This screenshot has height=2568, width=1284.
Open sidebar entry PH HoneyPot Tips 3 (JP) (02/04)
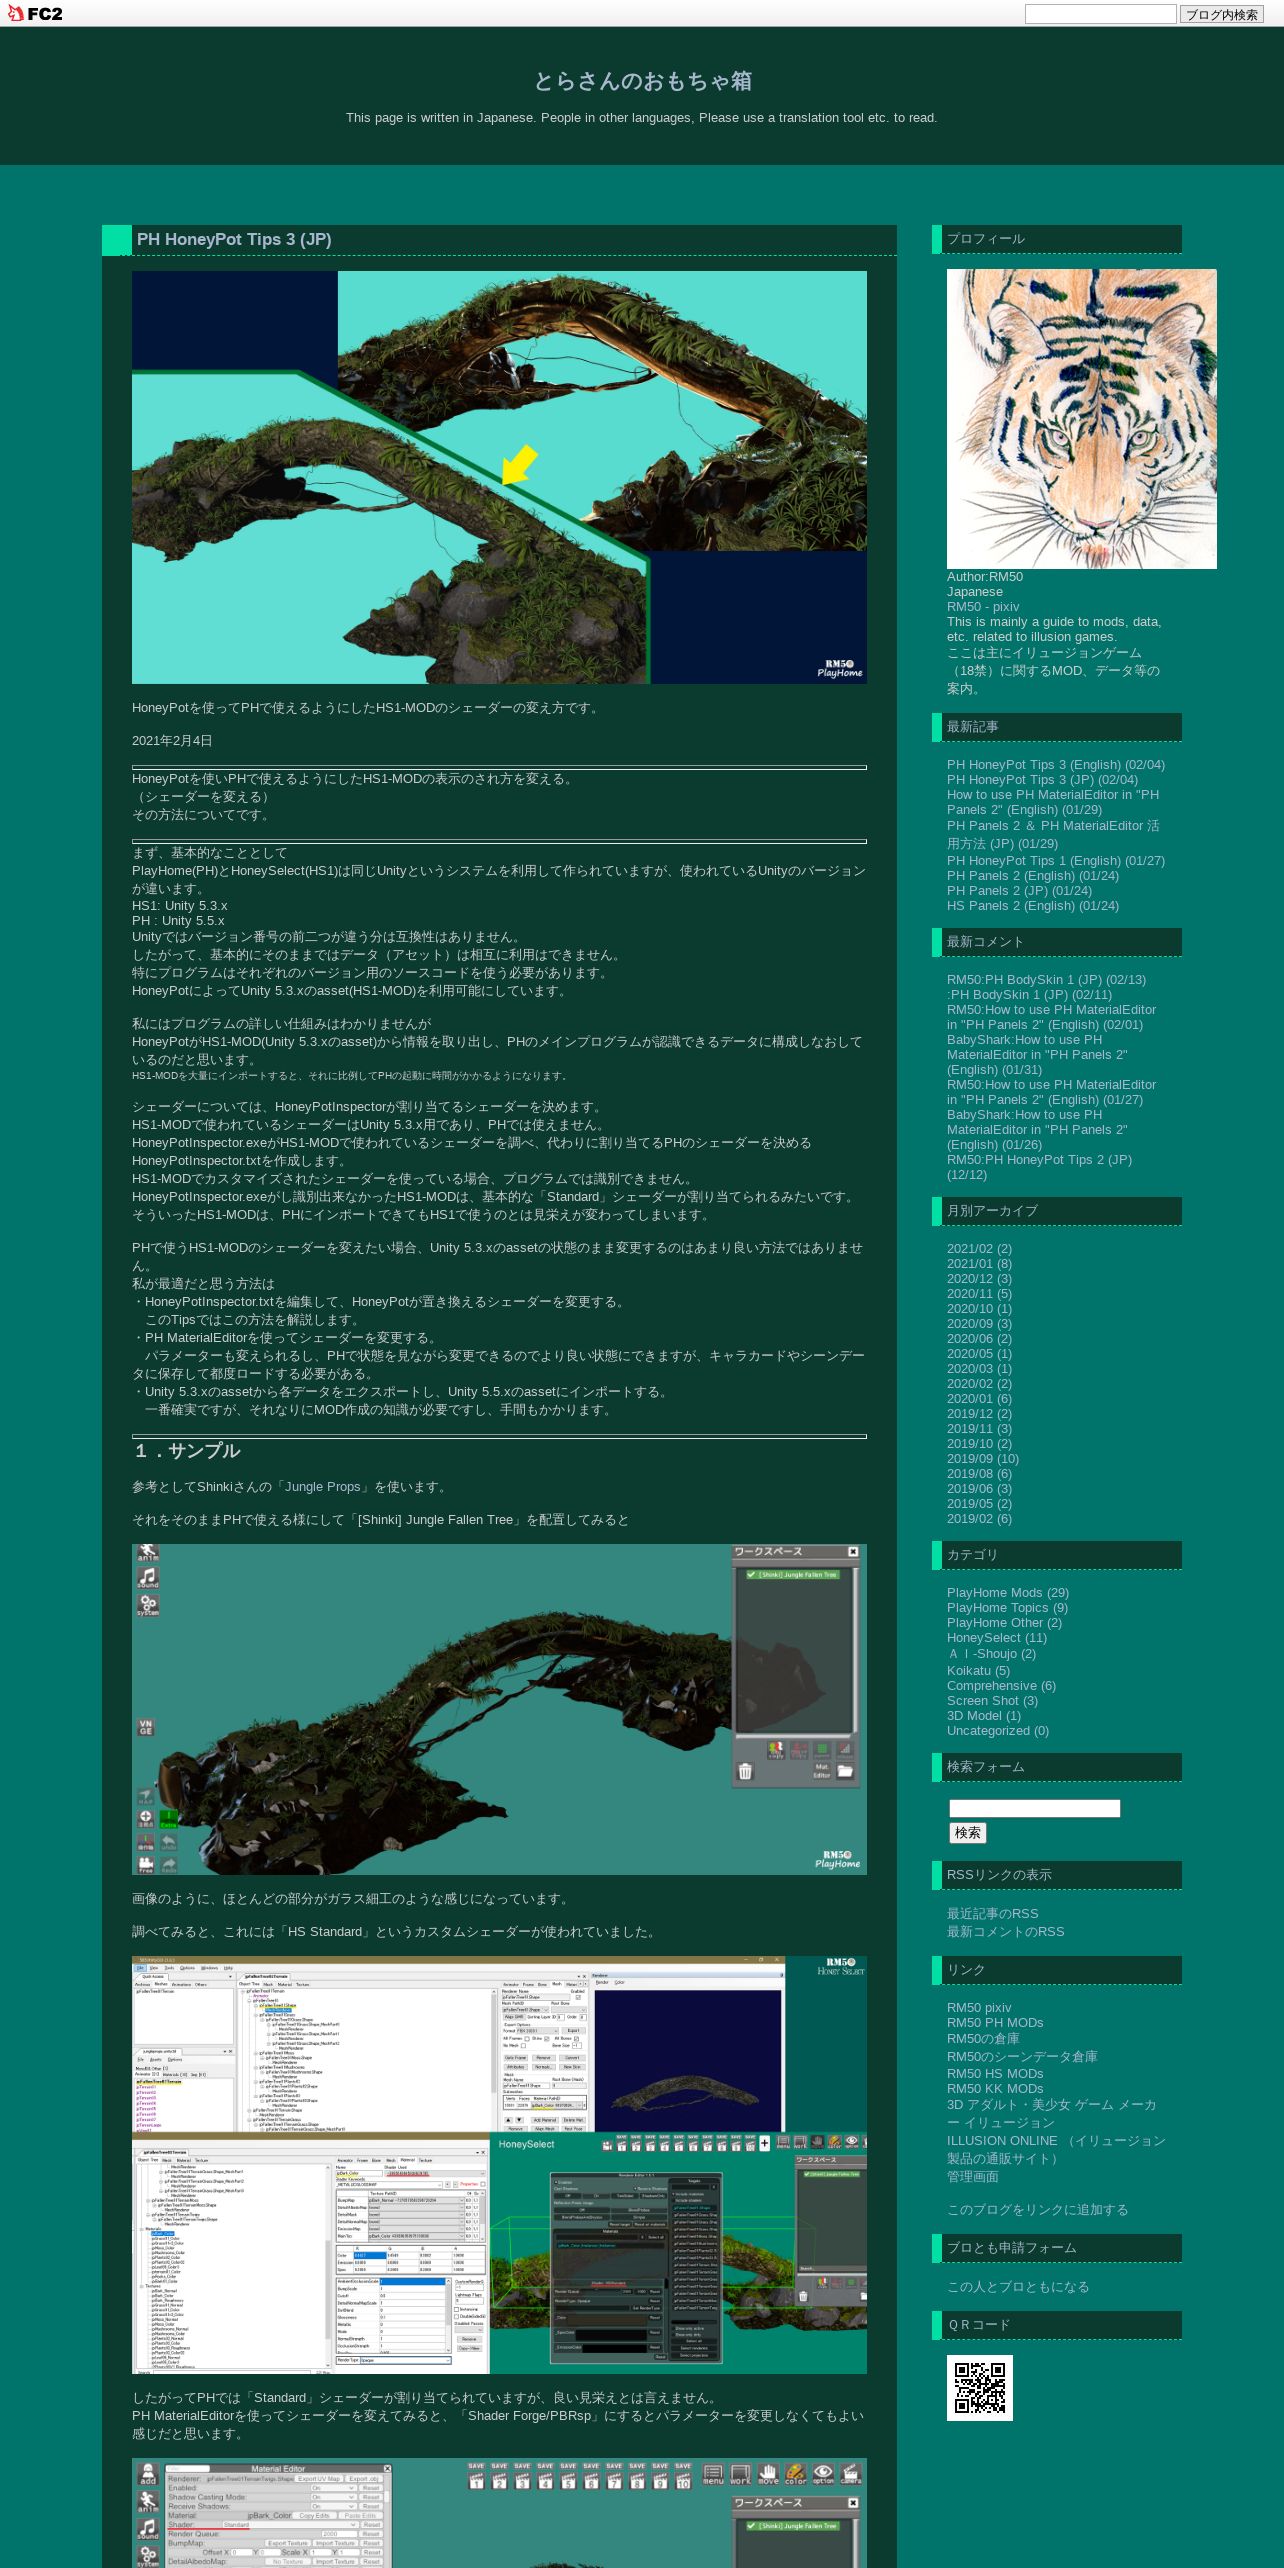pyautogui.click(x=1042, y=779)
